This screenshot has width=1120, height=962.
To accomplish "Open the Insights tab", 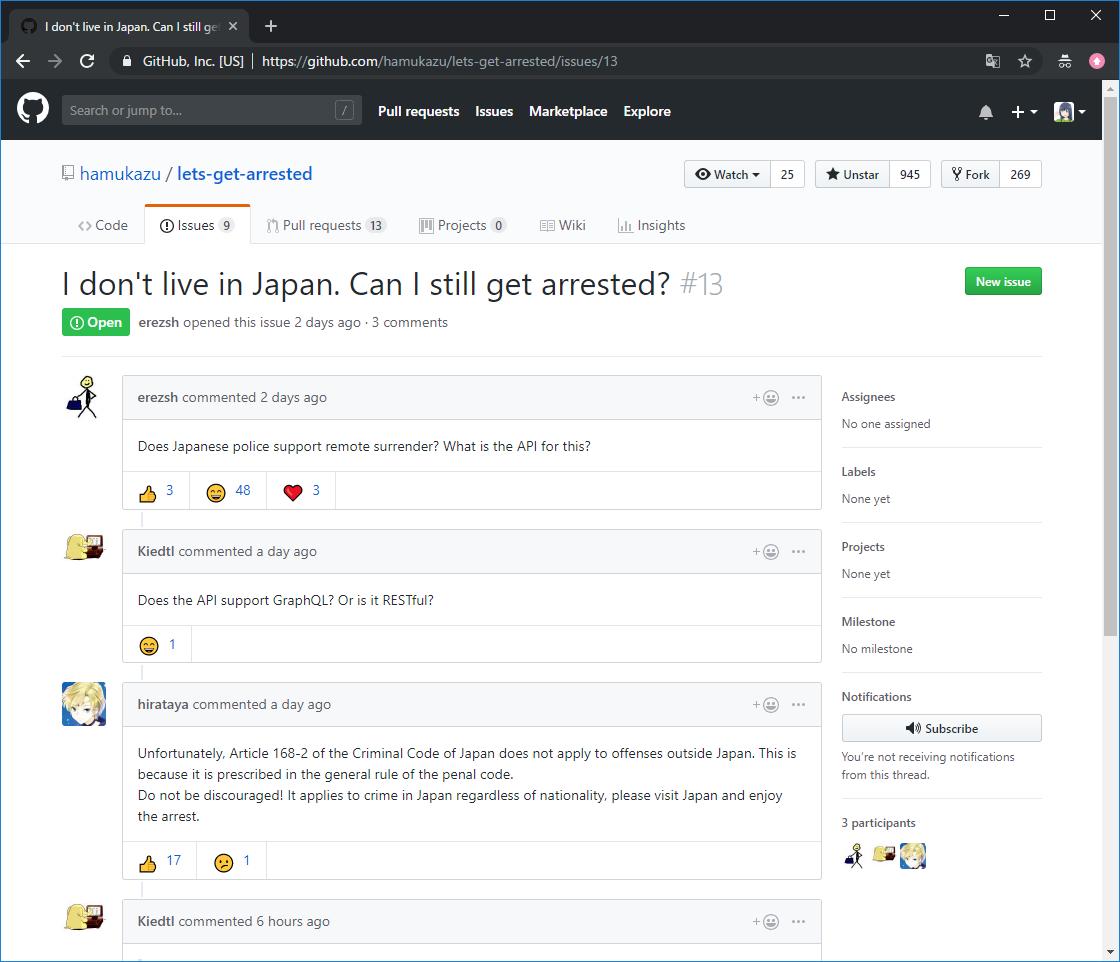I will (x=651, y=226).
